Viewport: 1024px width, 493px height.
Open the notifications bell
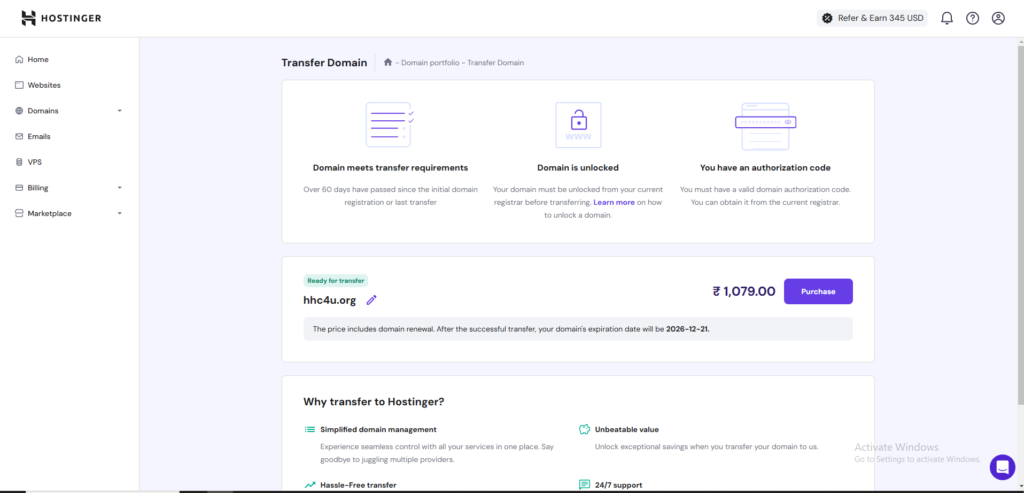point(946,18)
